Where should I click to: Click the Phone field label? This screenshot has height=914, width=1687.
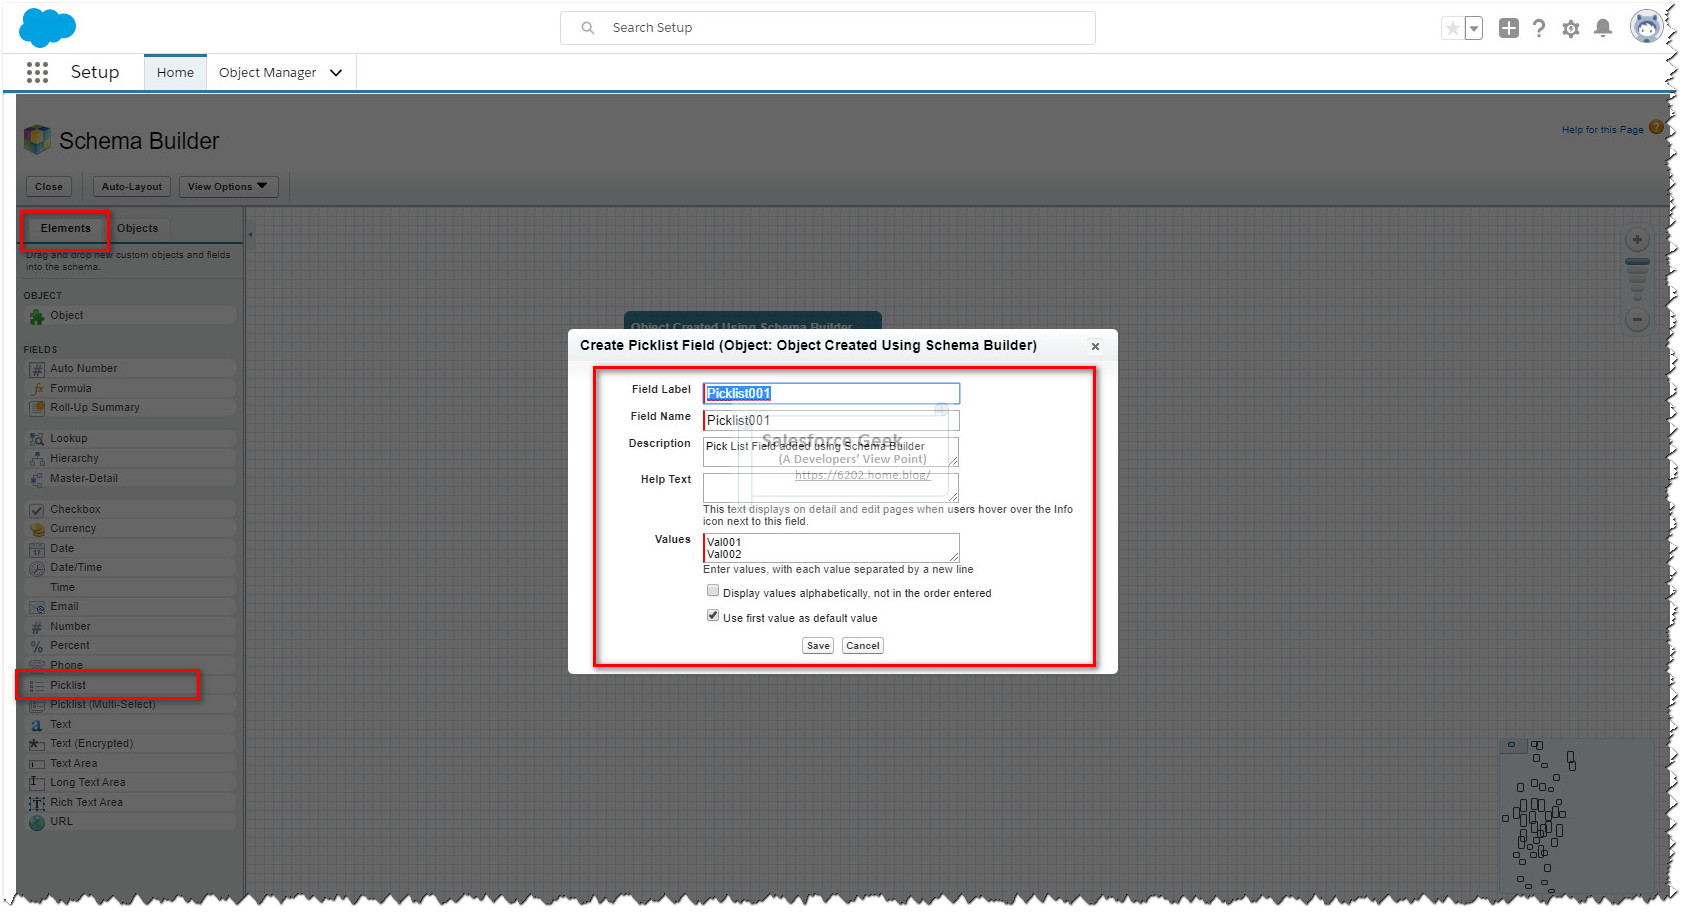[66, 666]
